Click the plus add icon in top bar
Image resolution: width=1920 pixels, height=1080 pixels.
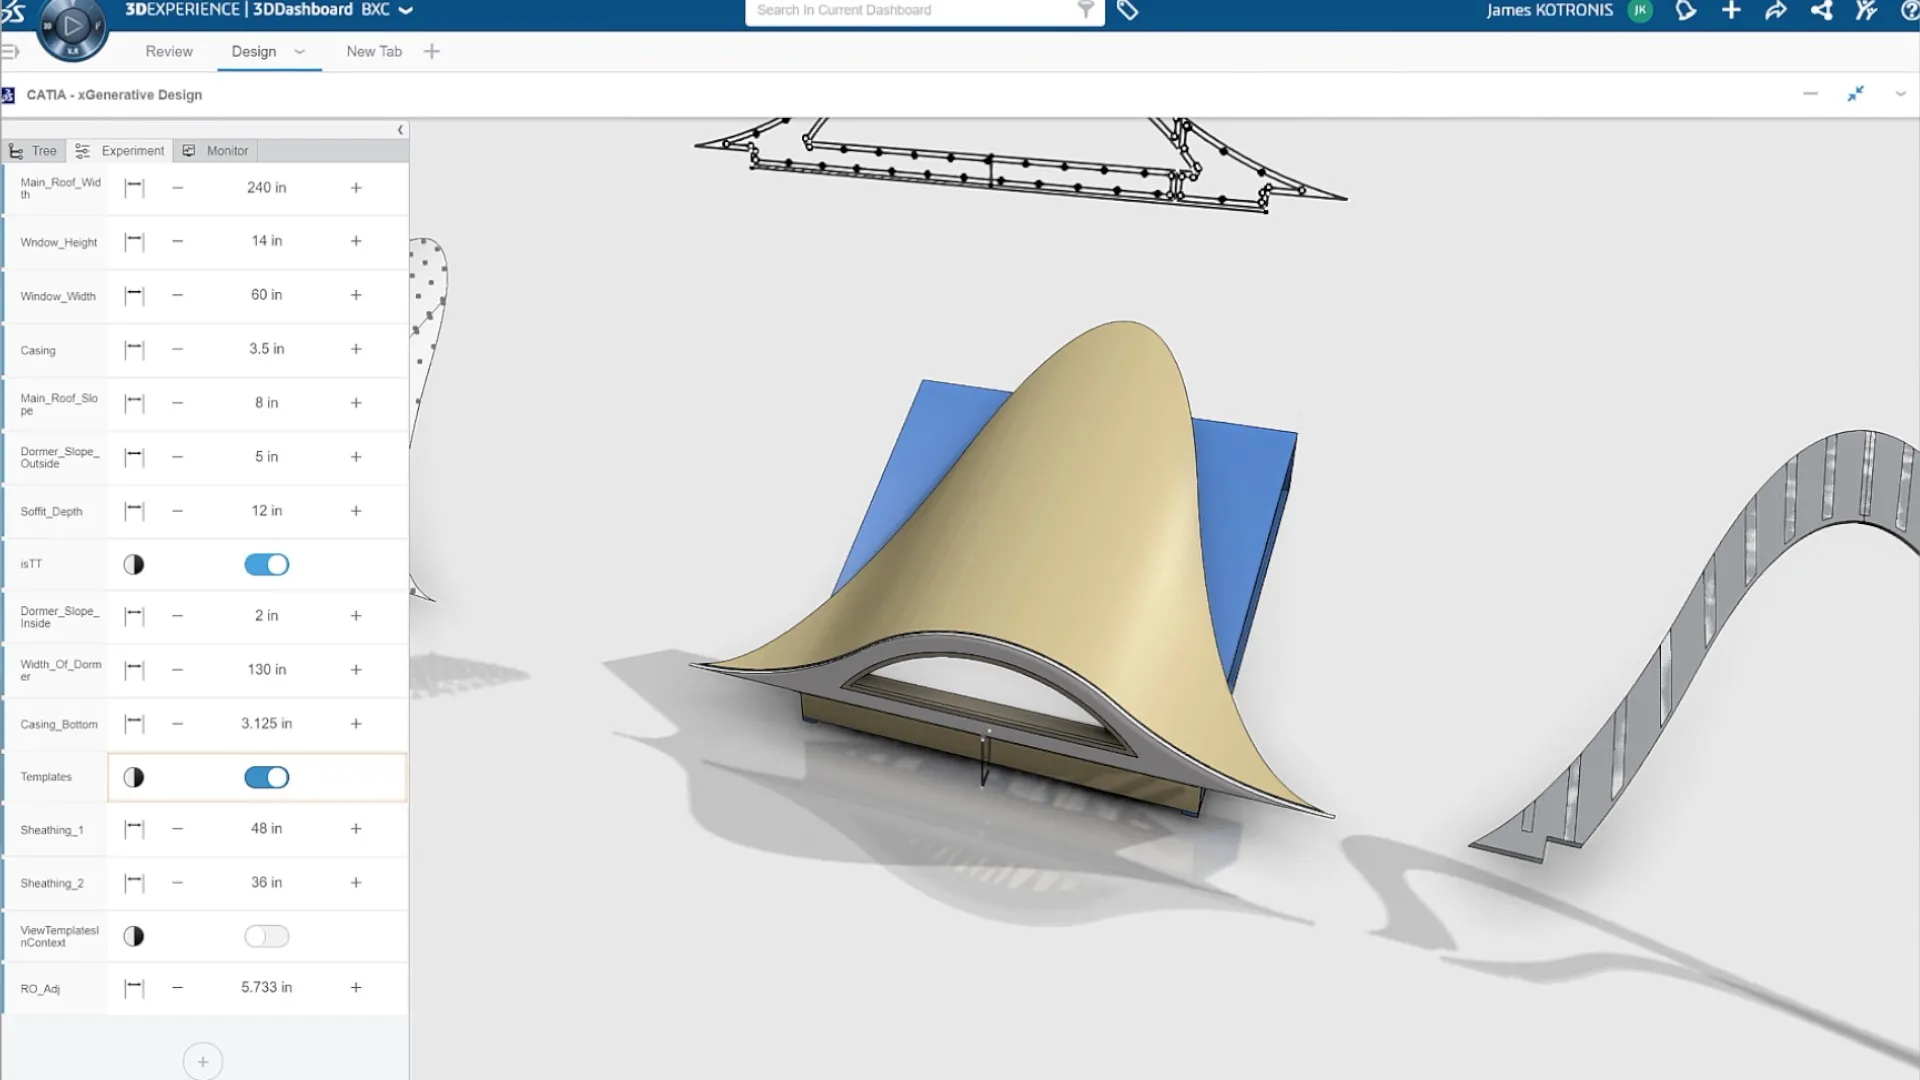pos(1731,11)
